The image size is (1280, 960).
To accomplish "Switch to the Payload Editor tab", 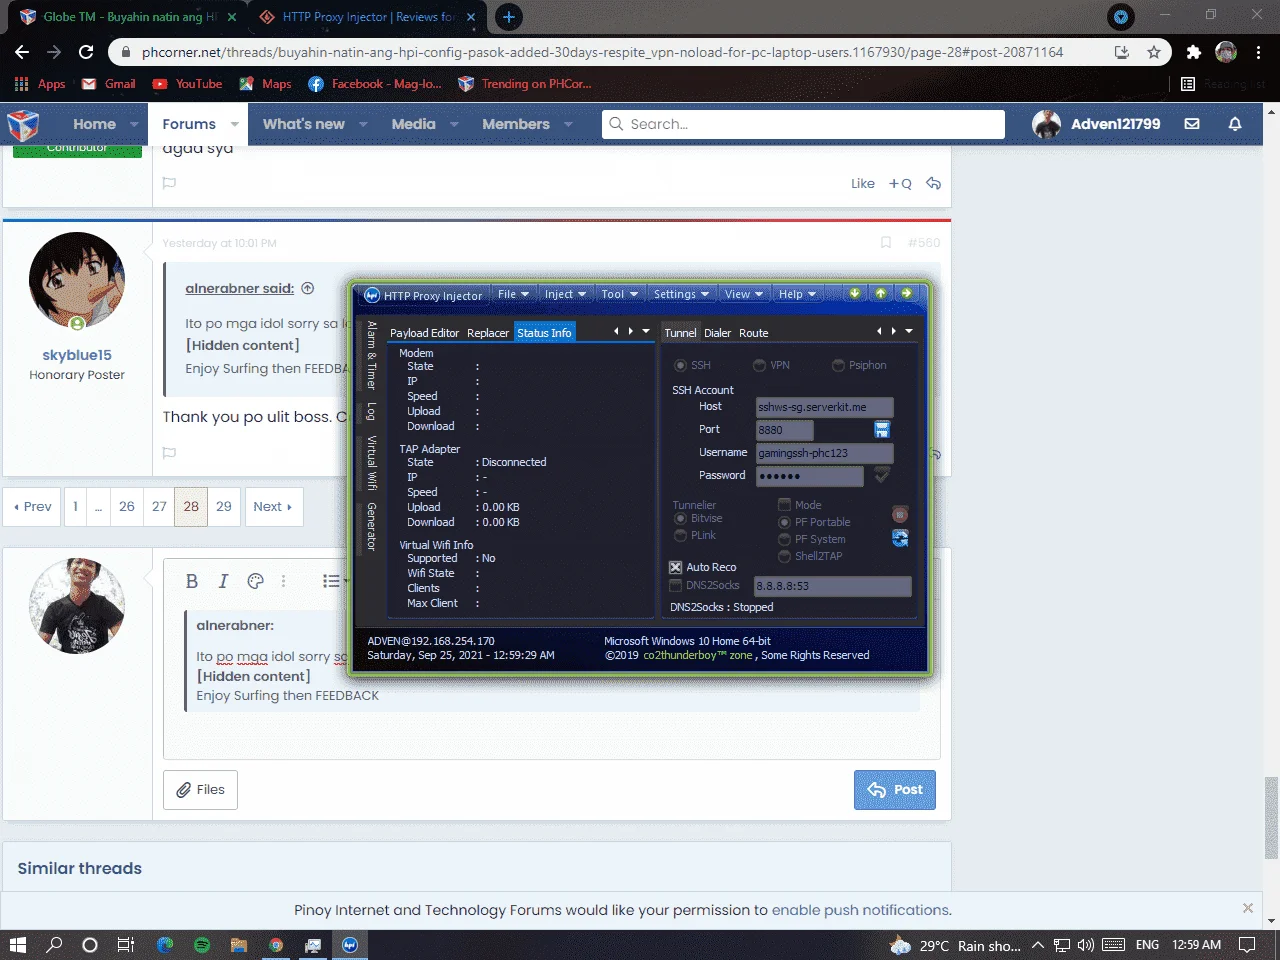I will coord(424,333).
